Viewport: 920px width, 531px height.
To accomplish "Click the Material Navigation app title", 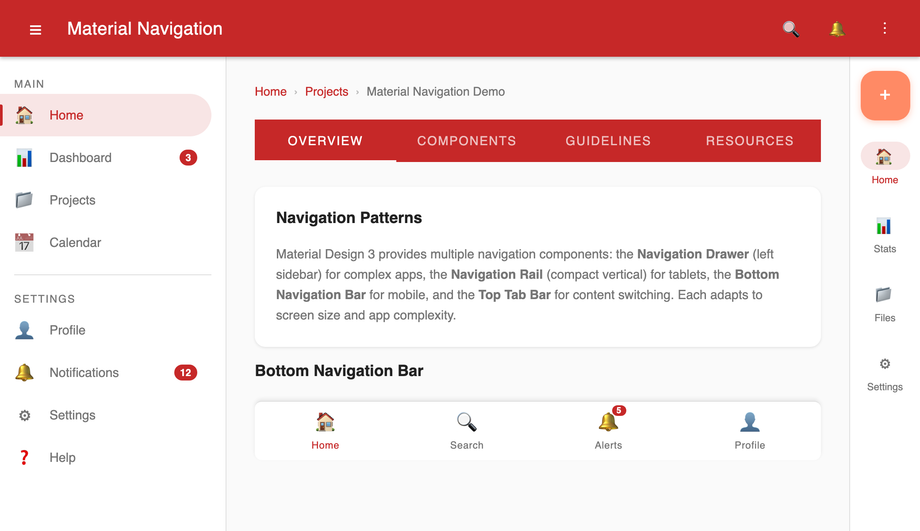I will tap(144, 29).
